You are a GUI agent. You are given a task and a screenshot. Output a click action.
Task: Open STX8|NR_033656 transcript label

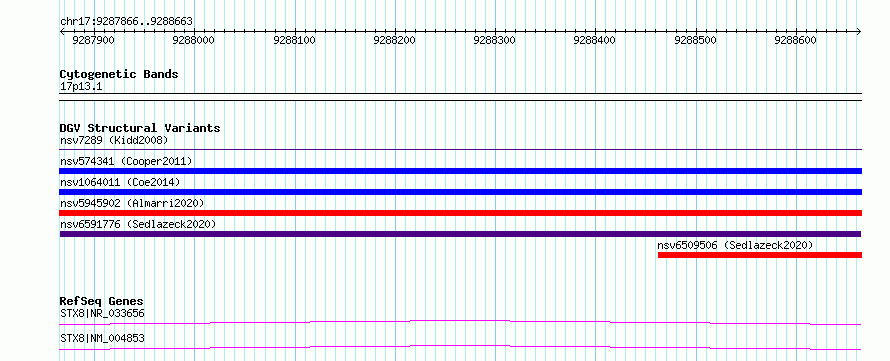click(102, 313)
